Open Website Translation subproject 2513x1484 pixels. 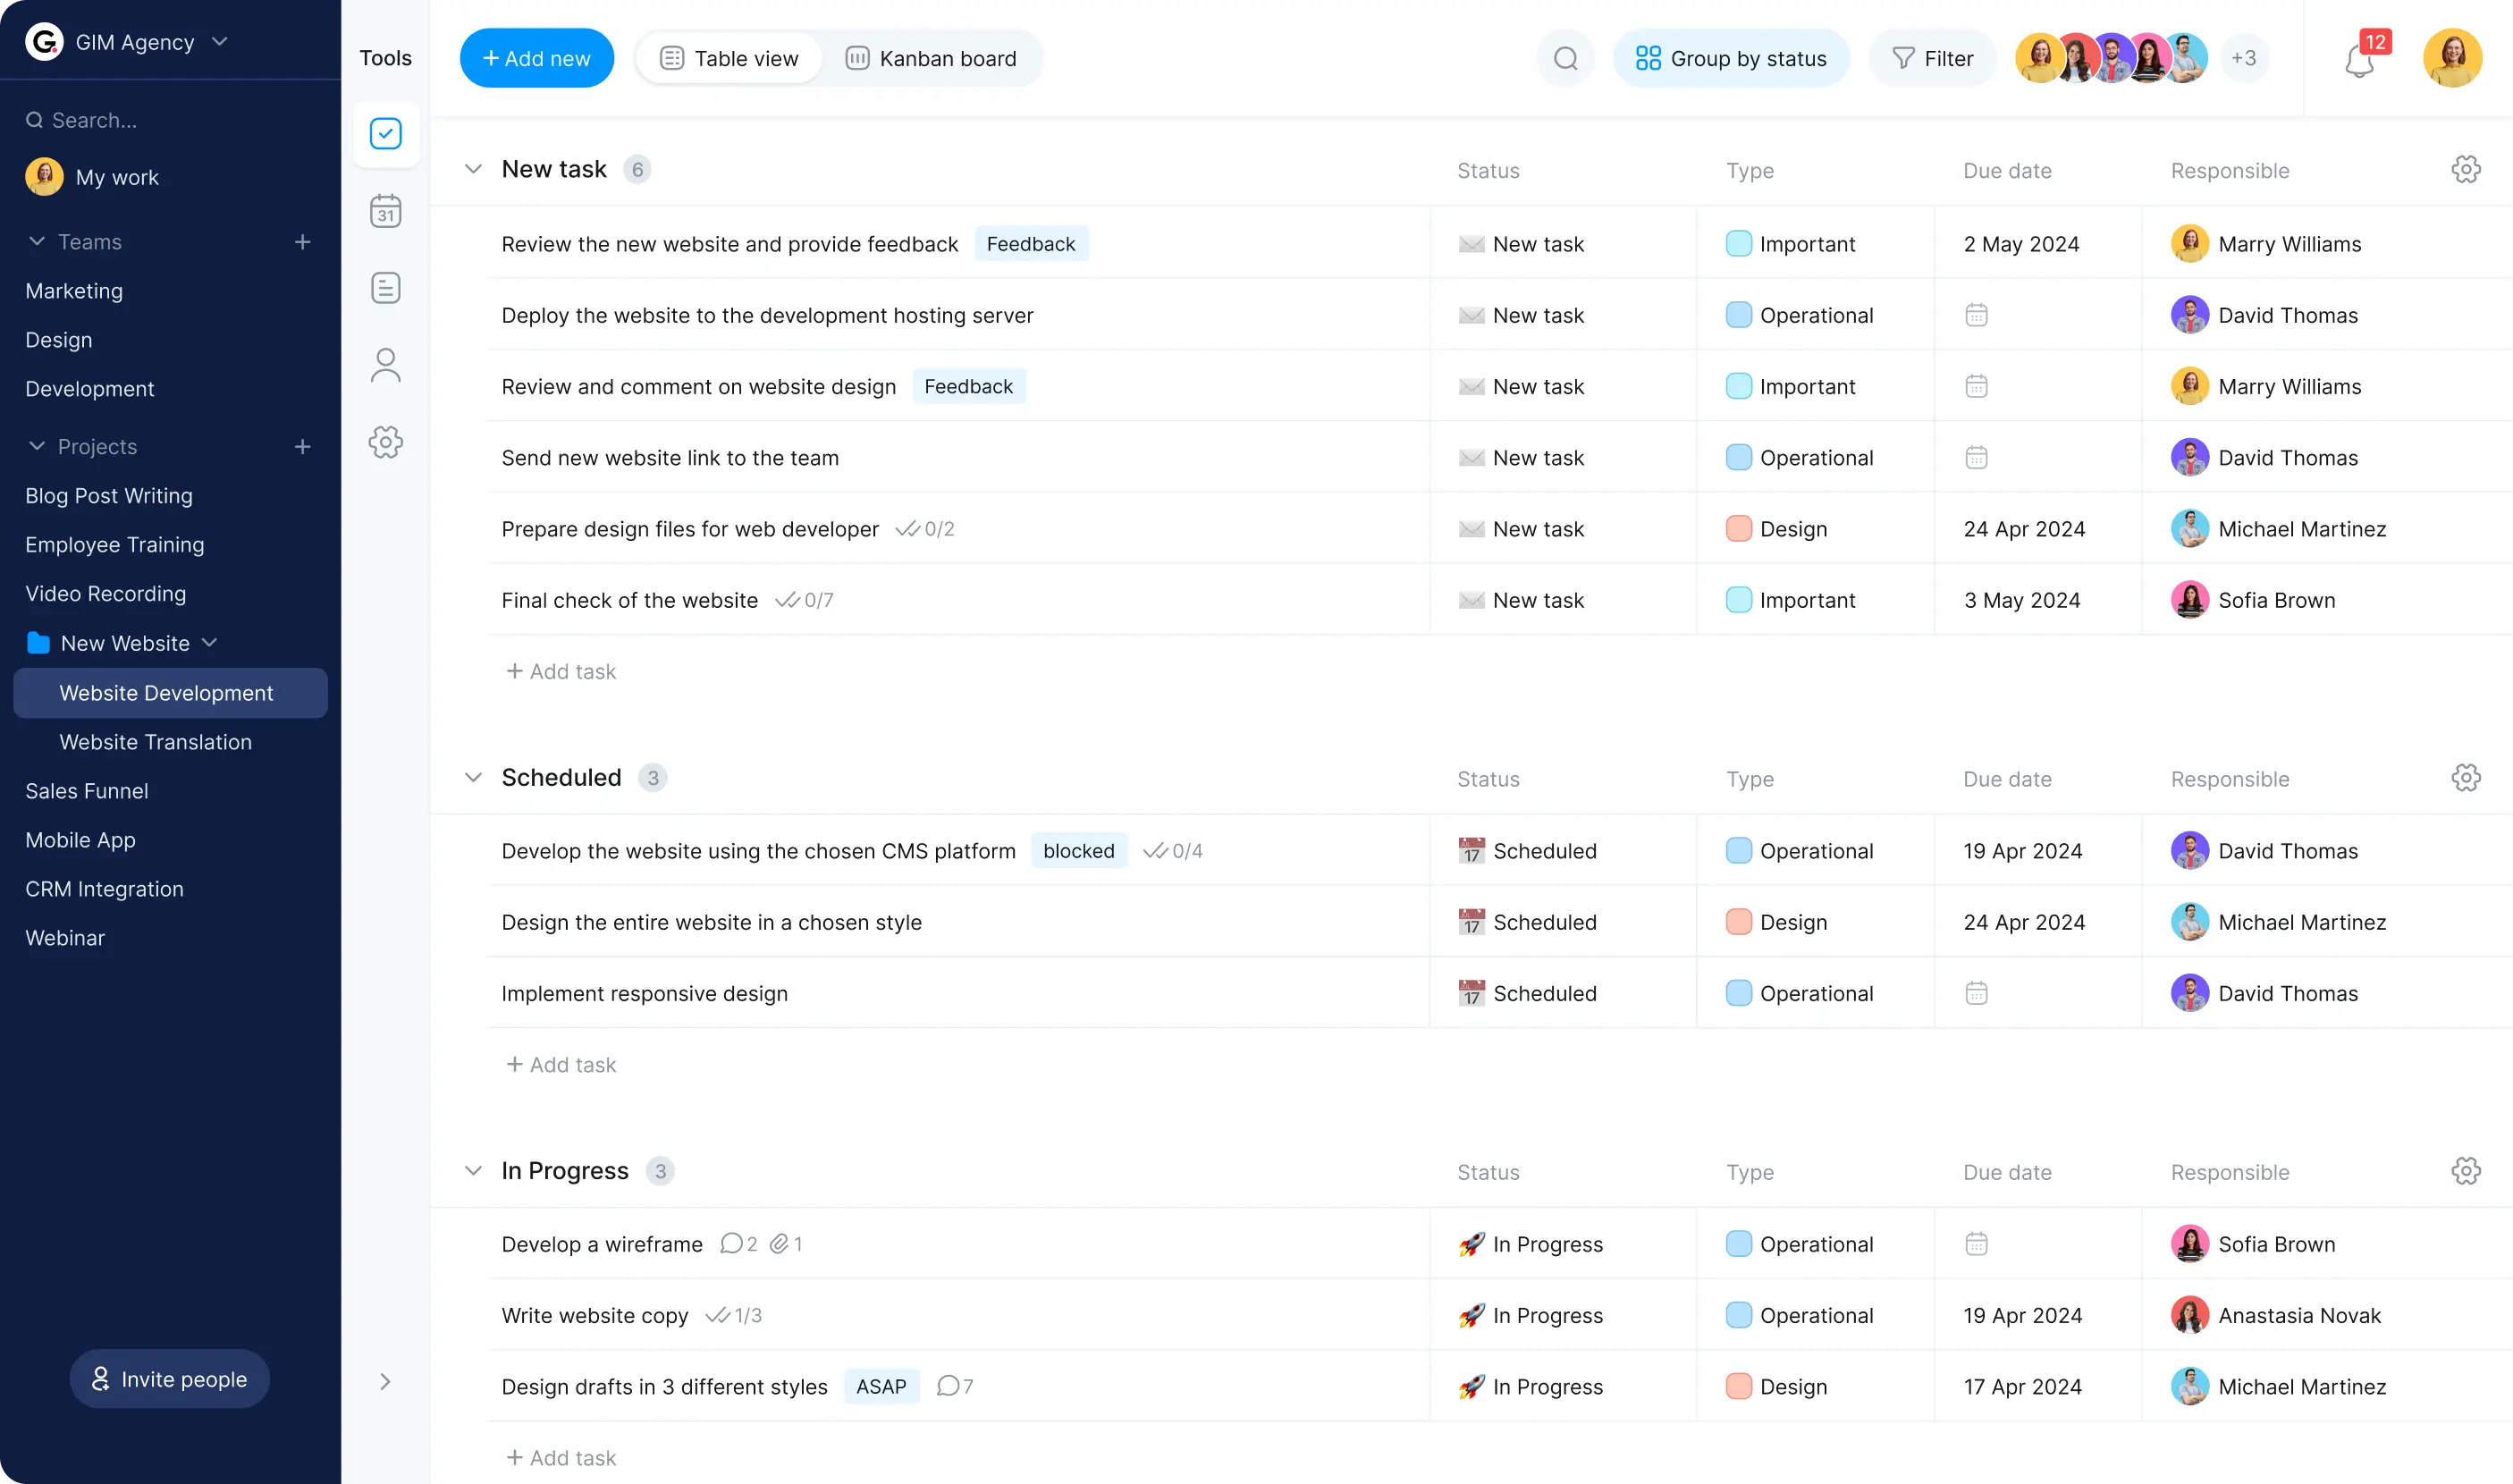point(155,742)
